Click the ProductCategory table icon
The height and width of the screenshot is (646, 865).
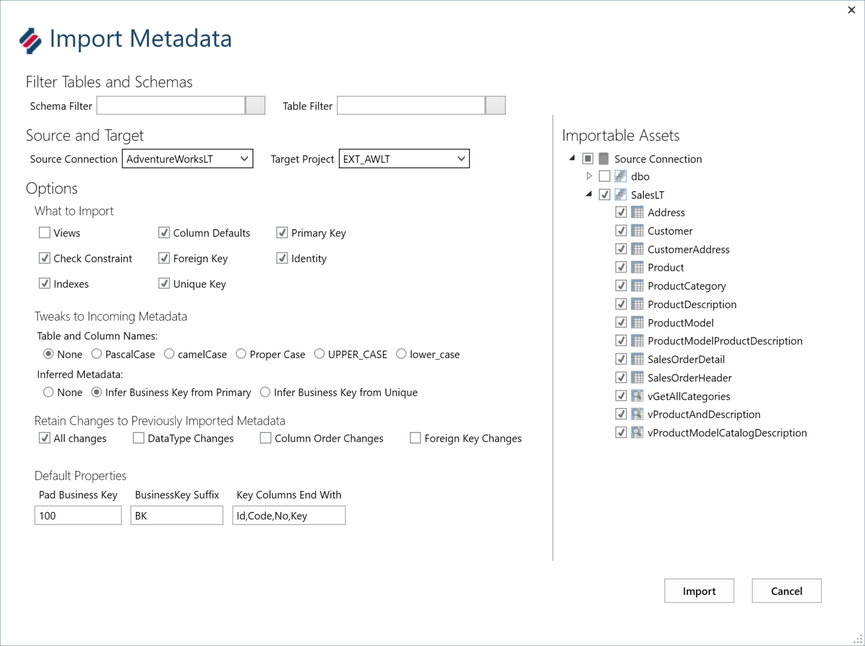click(637, 286)
